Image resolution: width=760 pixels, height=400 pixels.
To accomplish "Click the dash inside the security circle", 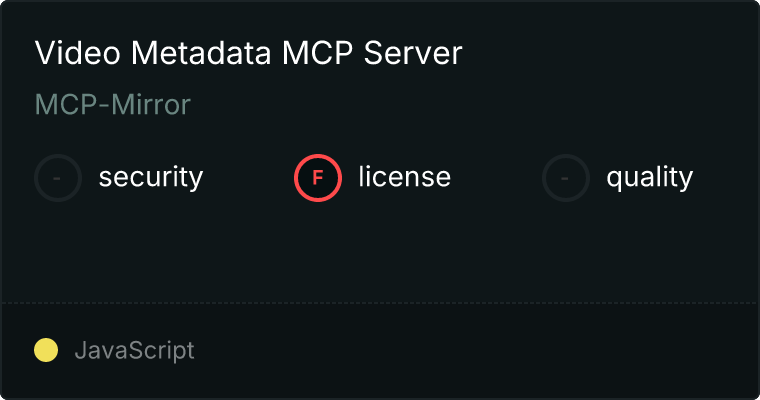I will point(58,178).
